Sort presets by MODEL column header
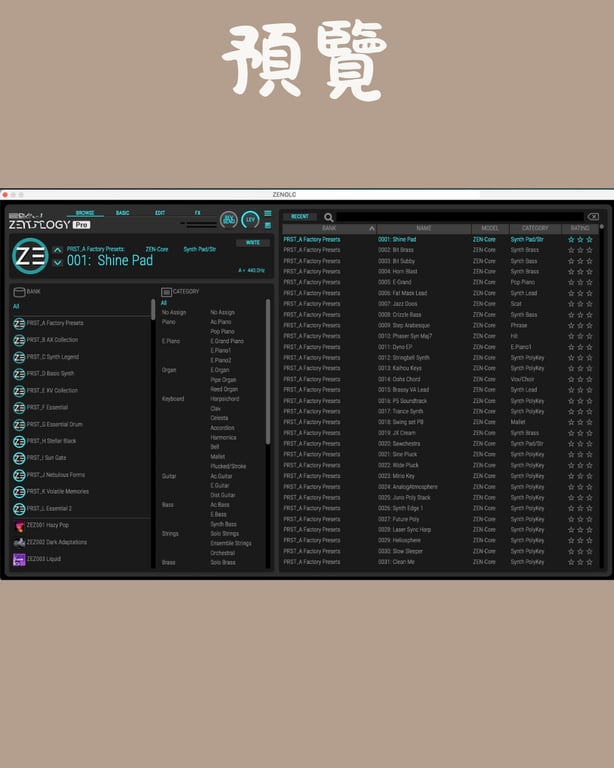 [490, 229]
